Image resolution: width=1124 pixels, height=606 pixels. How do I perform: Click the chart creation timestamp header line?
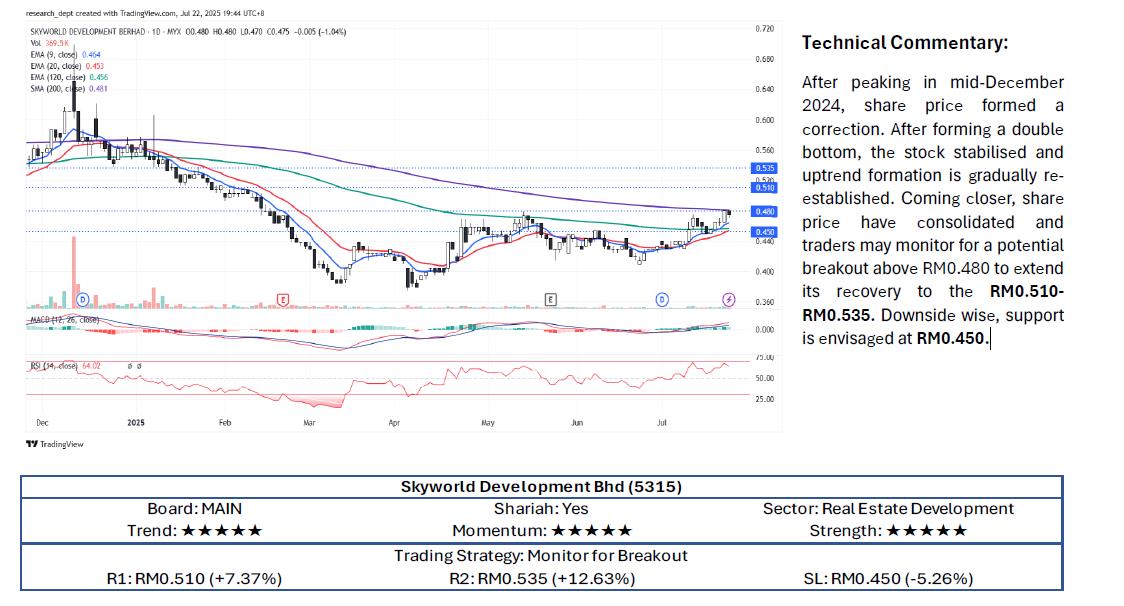pos(145,13)
